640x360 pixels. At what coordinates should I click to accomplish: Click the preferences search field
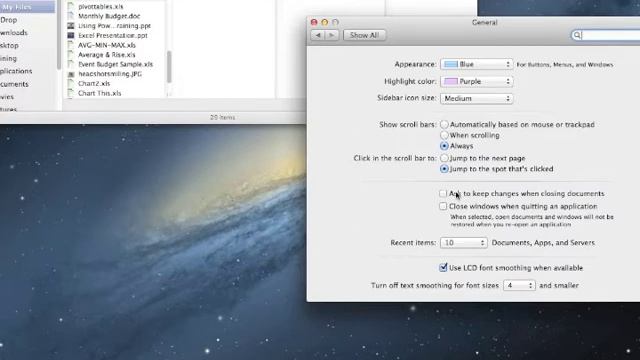click(x=606, y=35)
